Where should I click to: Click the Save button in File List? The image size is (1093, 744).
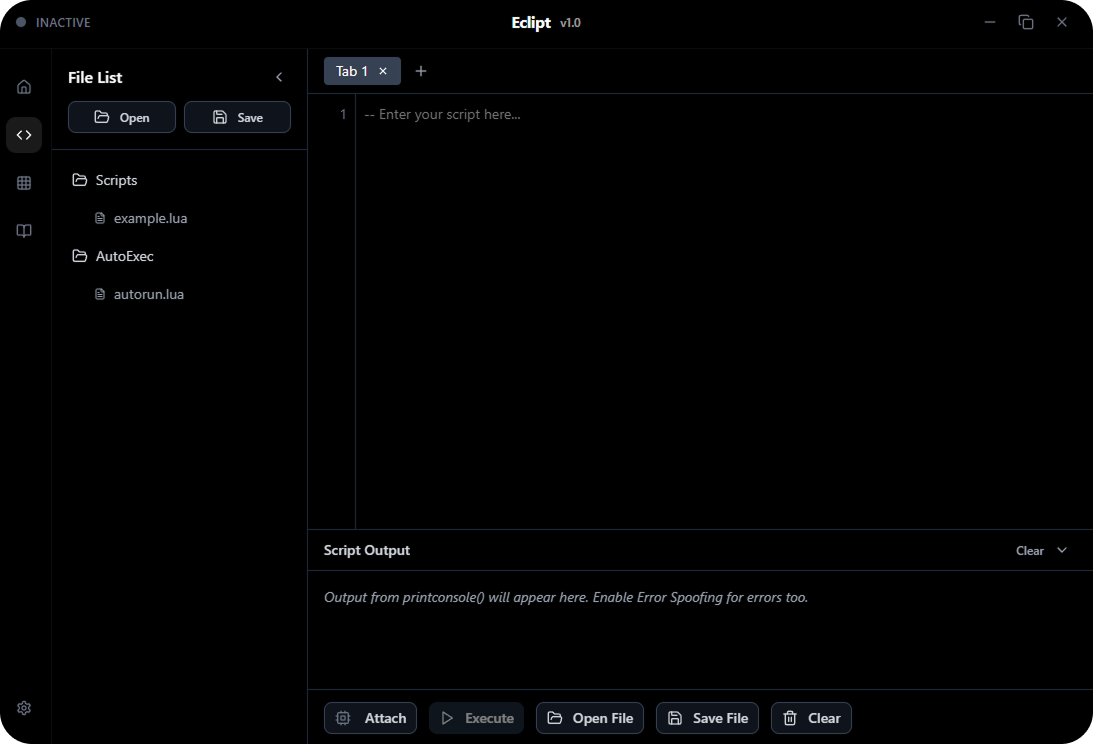pyautogui.click(x=237, y=117)
